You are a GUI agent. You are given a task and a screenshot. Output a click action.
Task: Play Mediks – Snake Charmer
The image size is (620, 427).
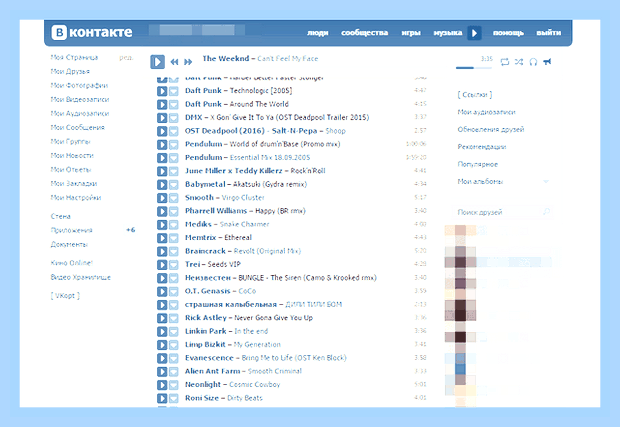[162, 225]
